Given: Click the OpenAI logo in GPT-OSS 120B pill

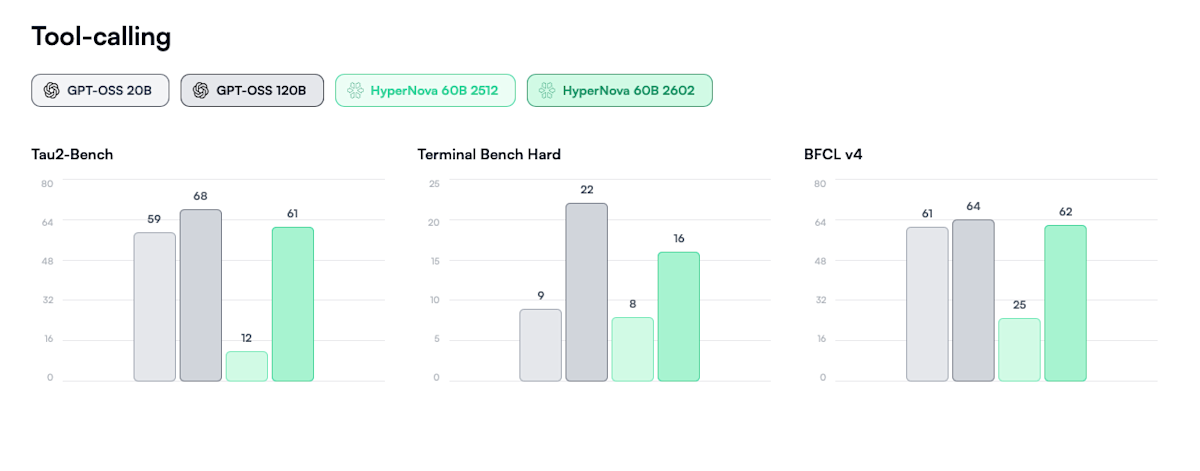Looking at the screenshot, I should coord(201,90).
